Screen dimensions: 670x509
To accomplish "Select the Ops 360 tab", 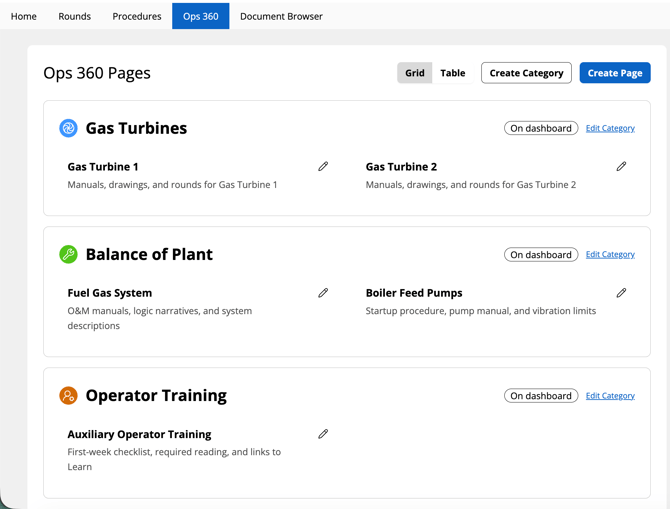I will pyautogui.click(x=200, y=16).
